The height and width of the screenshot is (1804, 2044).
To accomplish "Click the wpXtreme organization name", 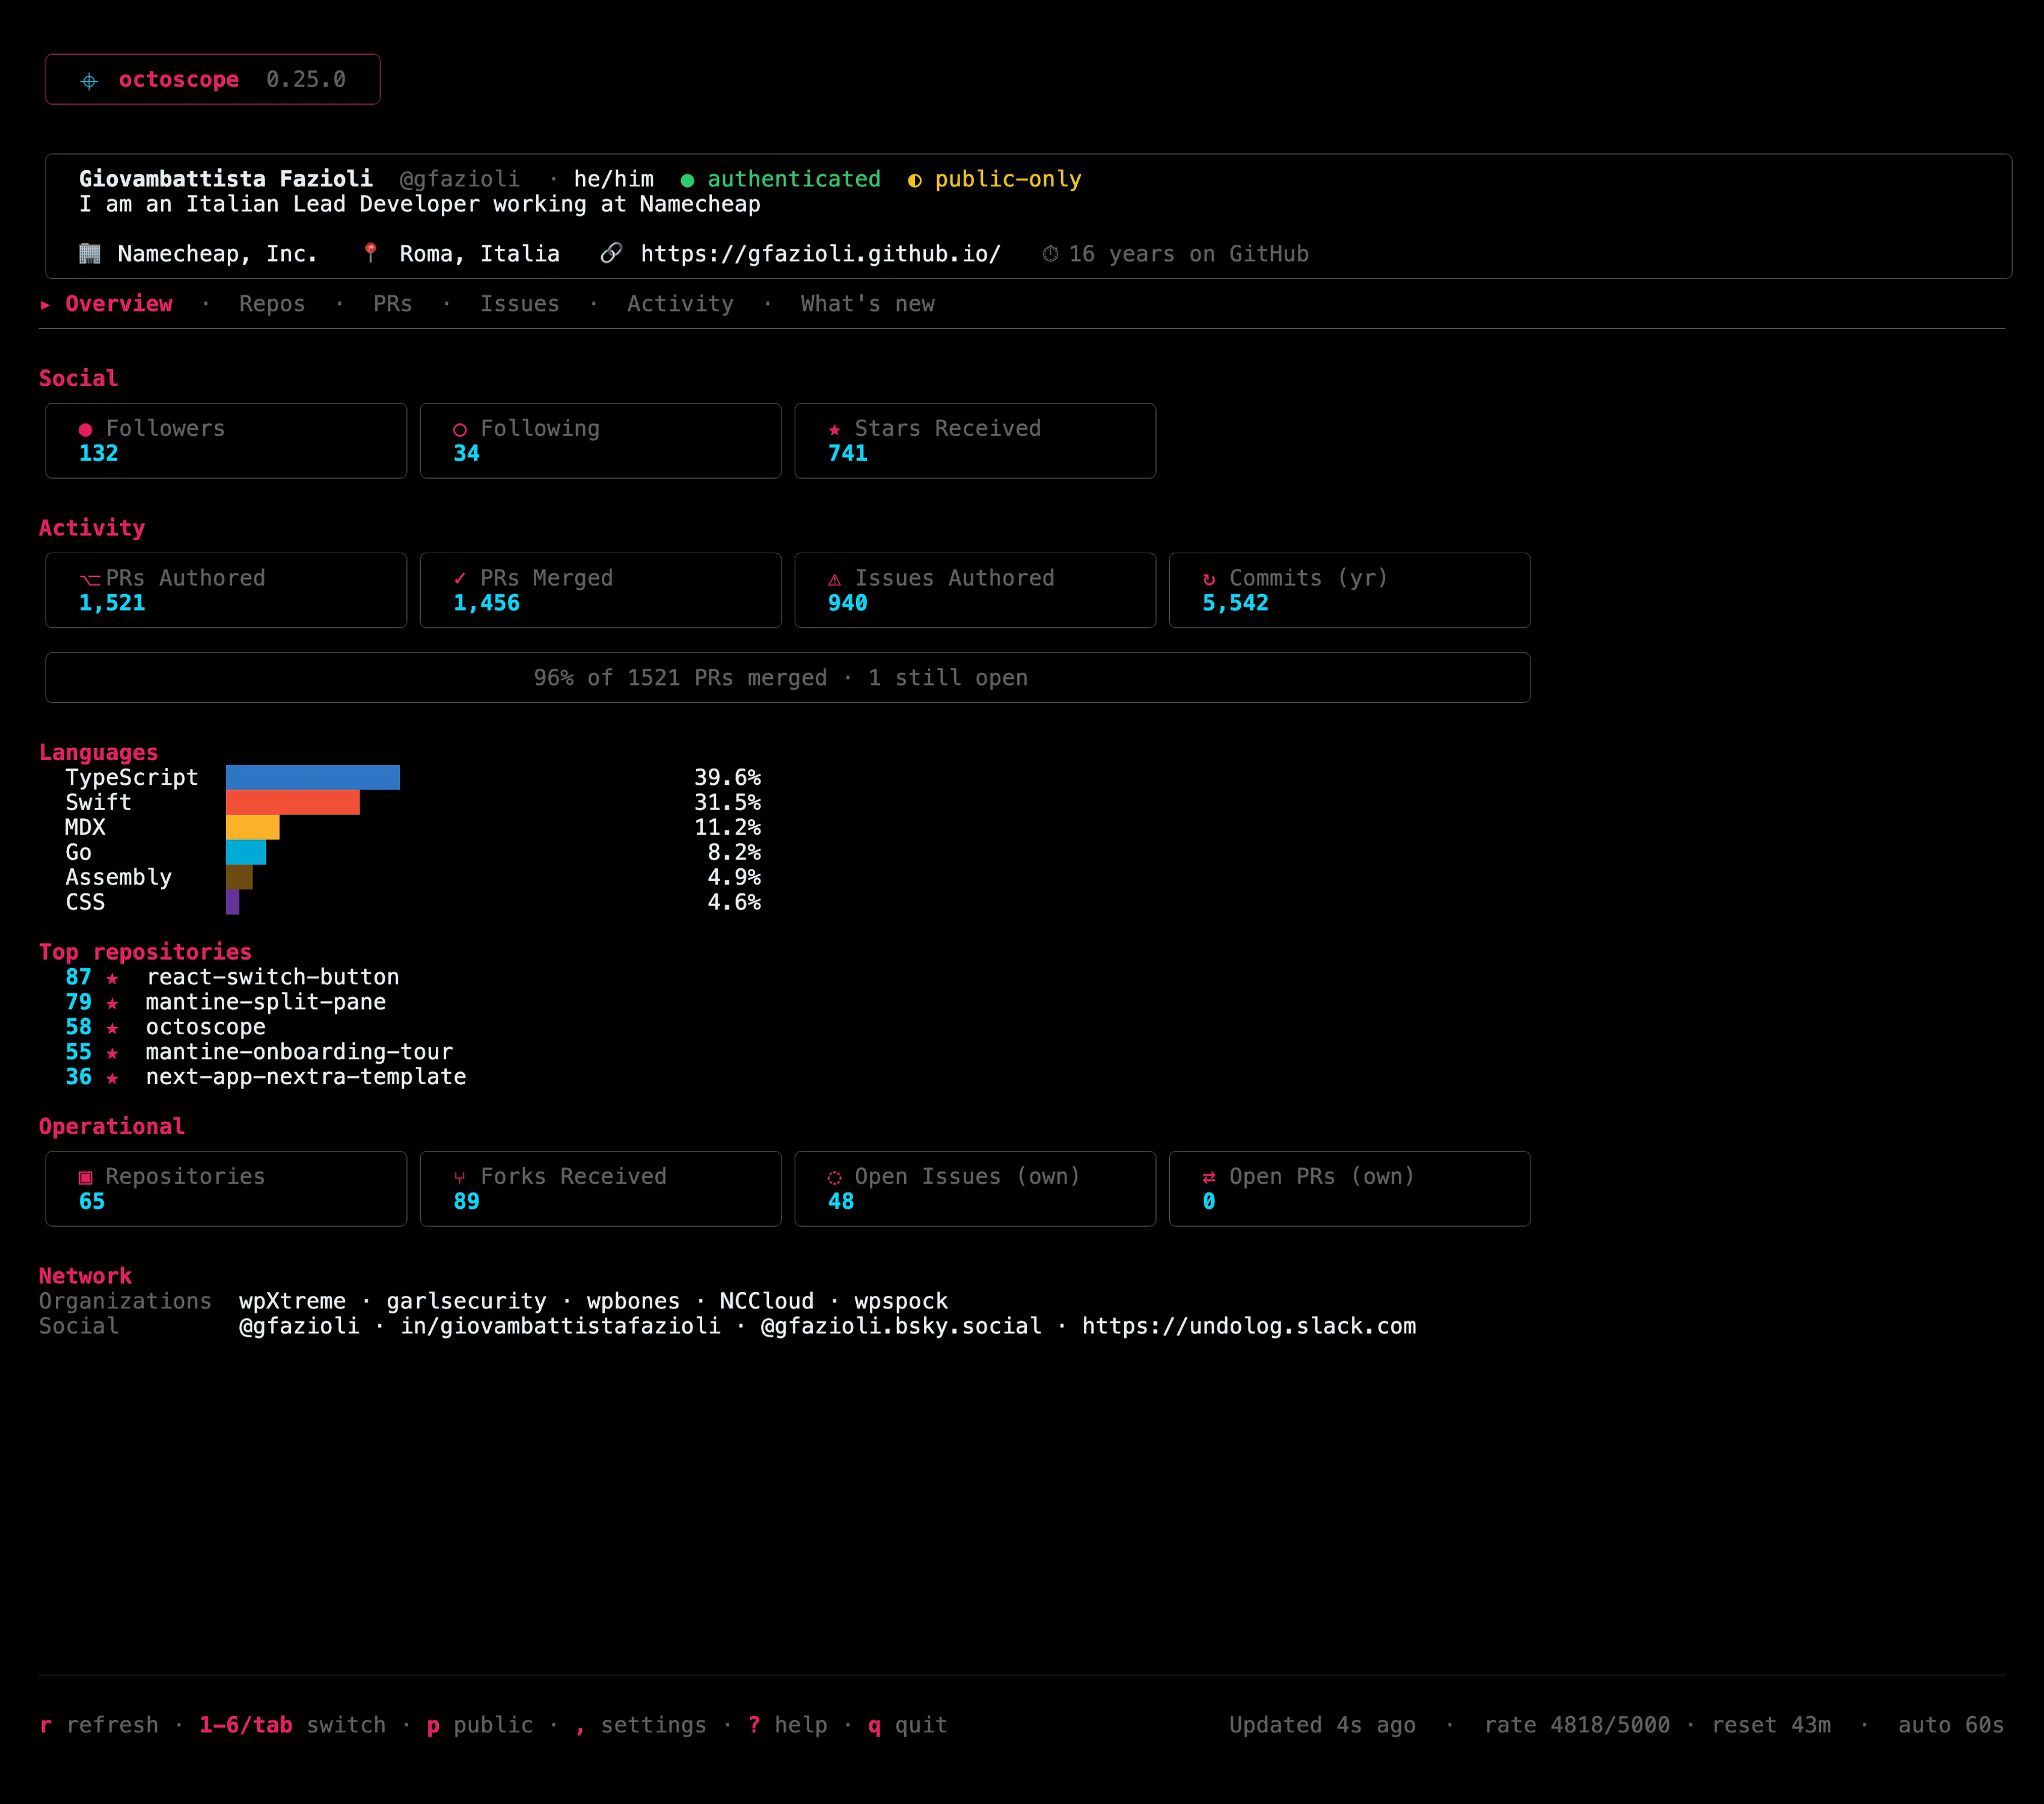I will pyautogui.click(x=292, y=1301).
